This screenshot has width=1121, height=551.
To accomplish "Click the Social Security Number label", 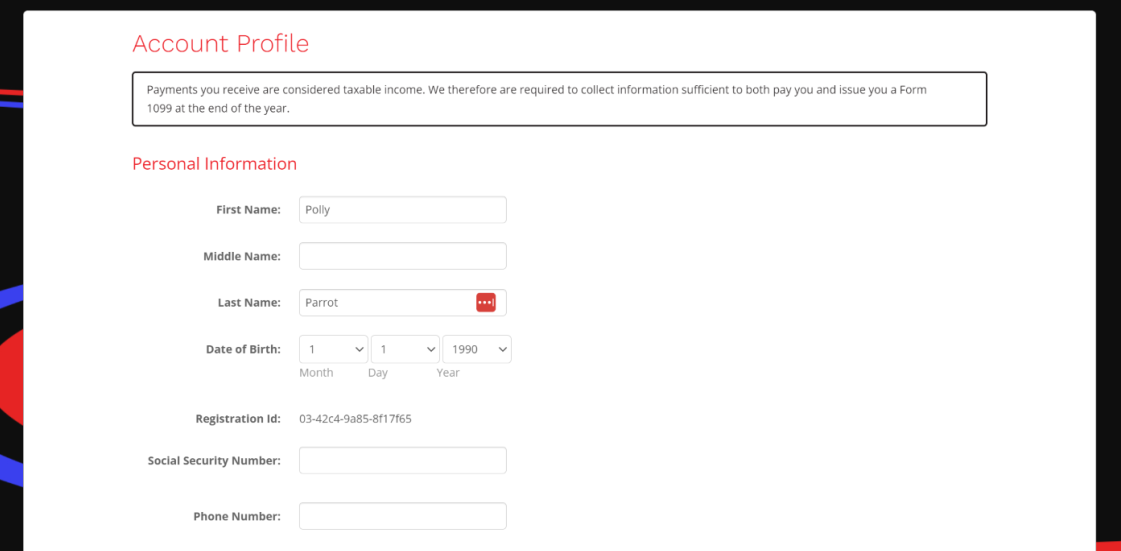I will pyautogui.click(x=214, y=460).
